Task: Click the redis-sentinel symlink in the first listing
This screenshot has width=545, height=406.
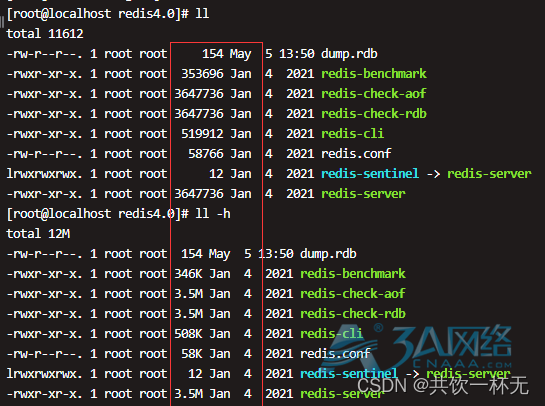Action: [370, 174]
